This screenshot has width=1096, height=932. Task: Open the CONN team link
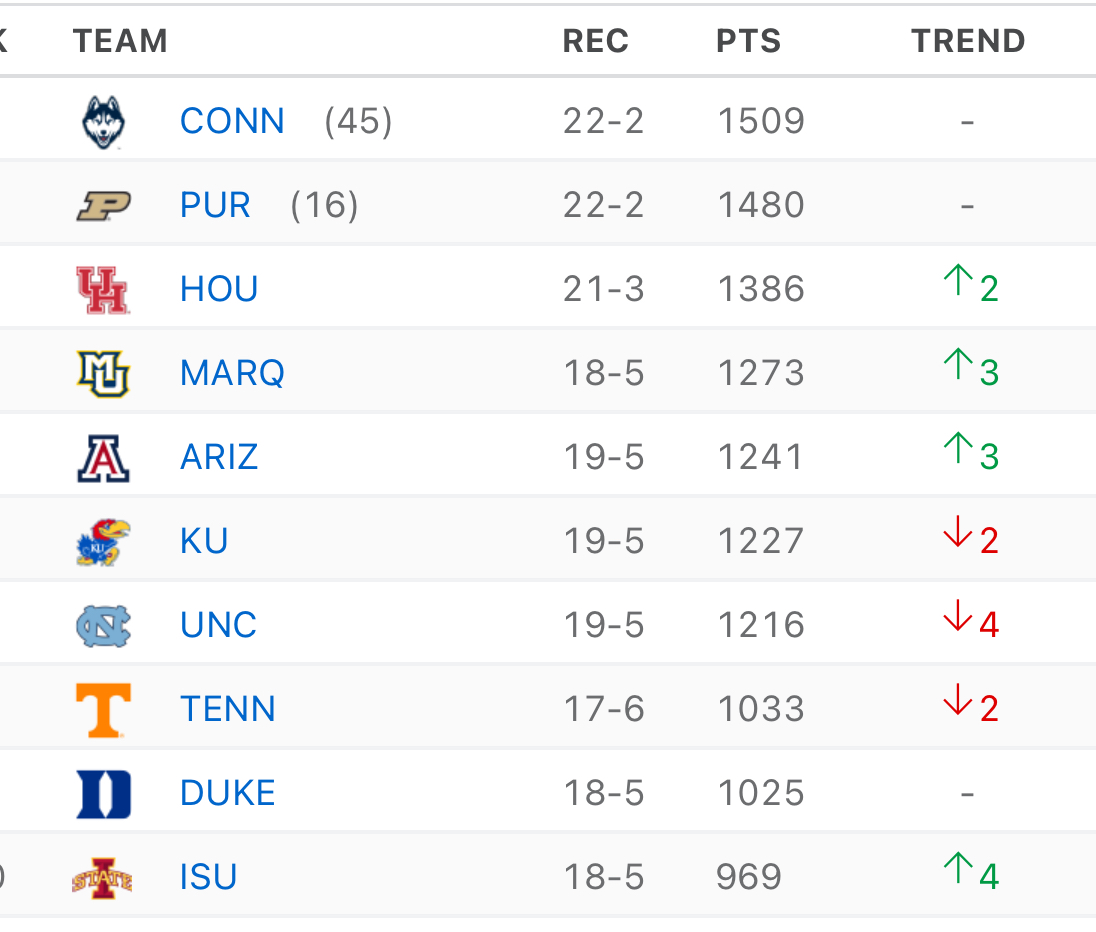[232, 121]
